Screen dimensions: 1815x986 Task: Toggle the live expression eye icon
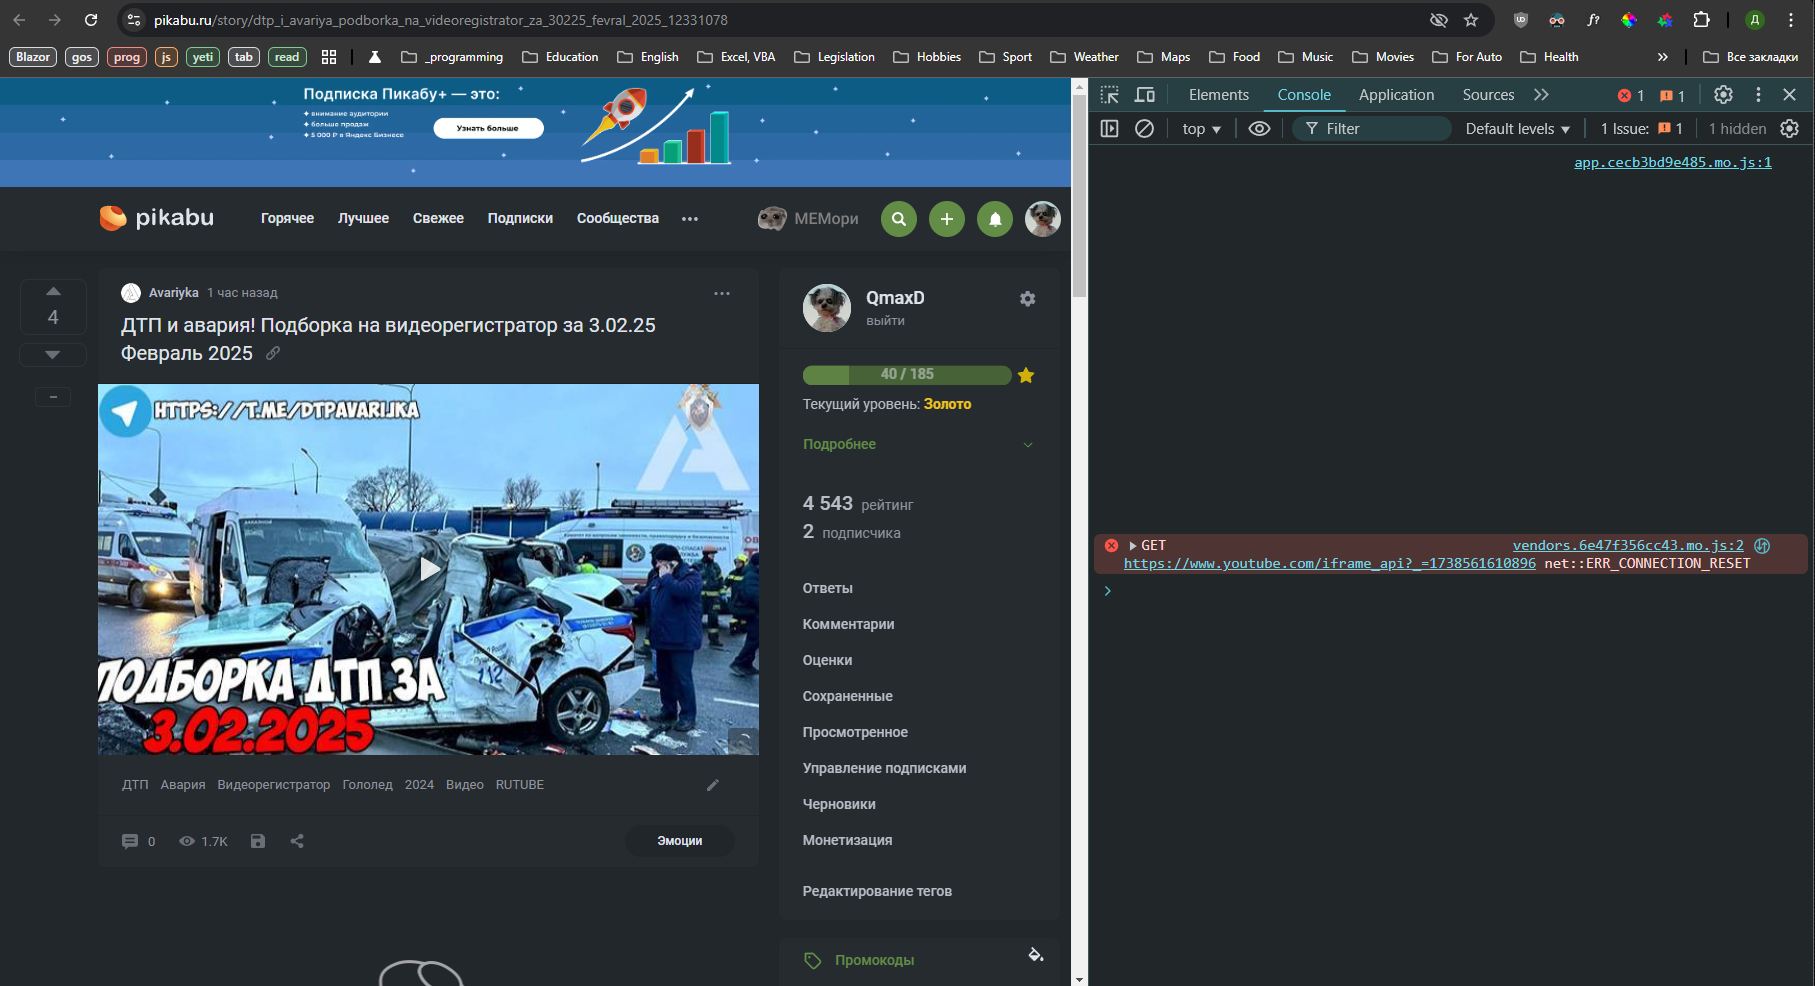point(1259,129)
